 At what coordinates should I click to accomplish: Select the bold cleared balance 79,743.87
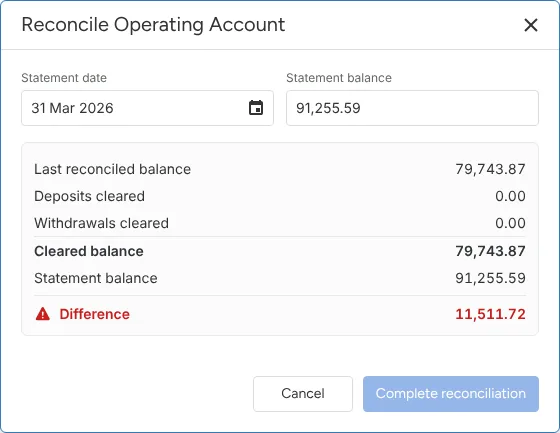(x=490, y=251)
